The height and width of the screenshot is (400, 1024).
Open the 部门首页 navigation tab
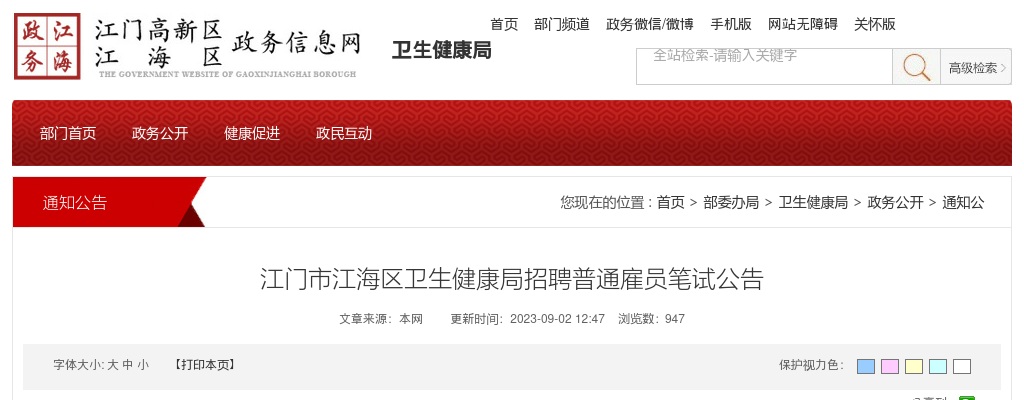[x=68, y=133]
